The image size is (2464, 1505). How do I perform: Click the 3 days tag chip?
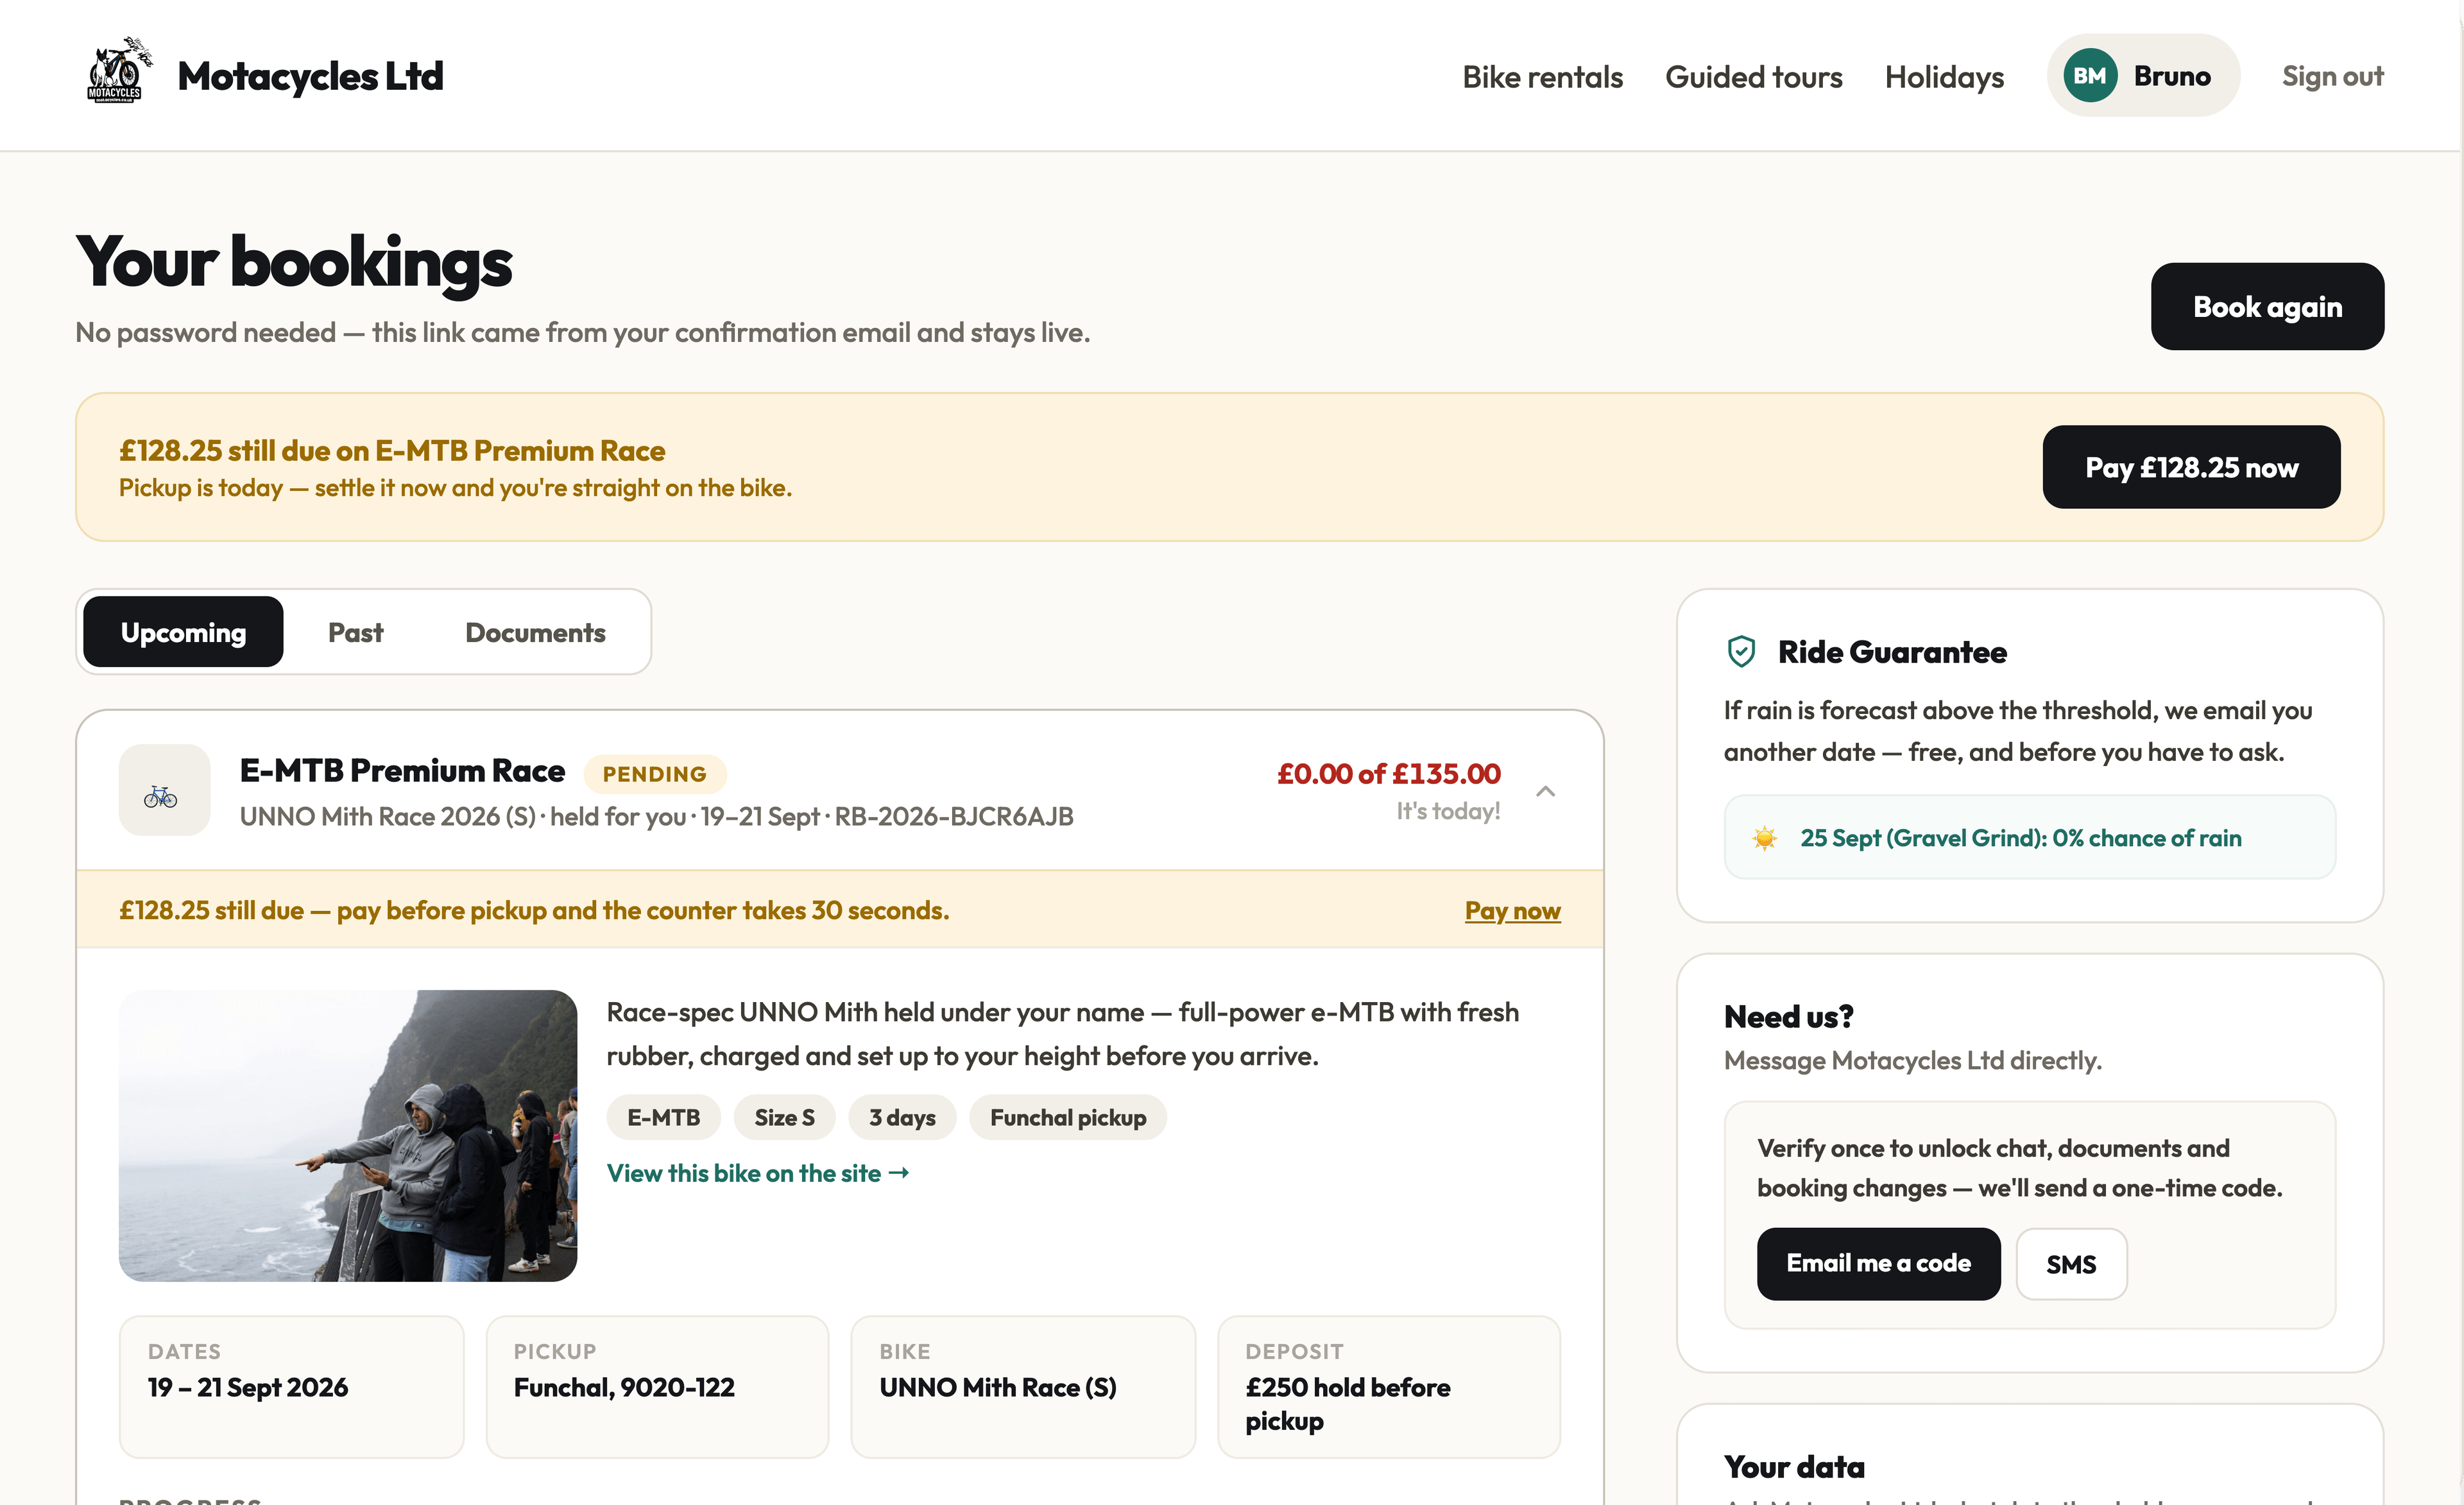[902, 1117]
